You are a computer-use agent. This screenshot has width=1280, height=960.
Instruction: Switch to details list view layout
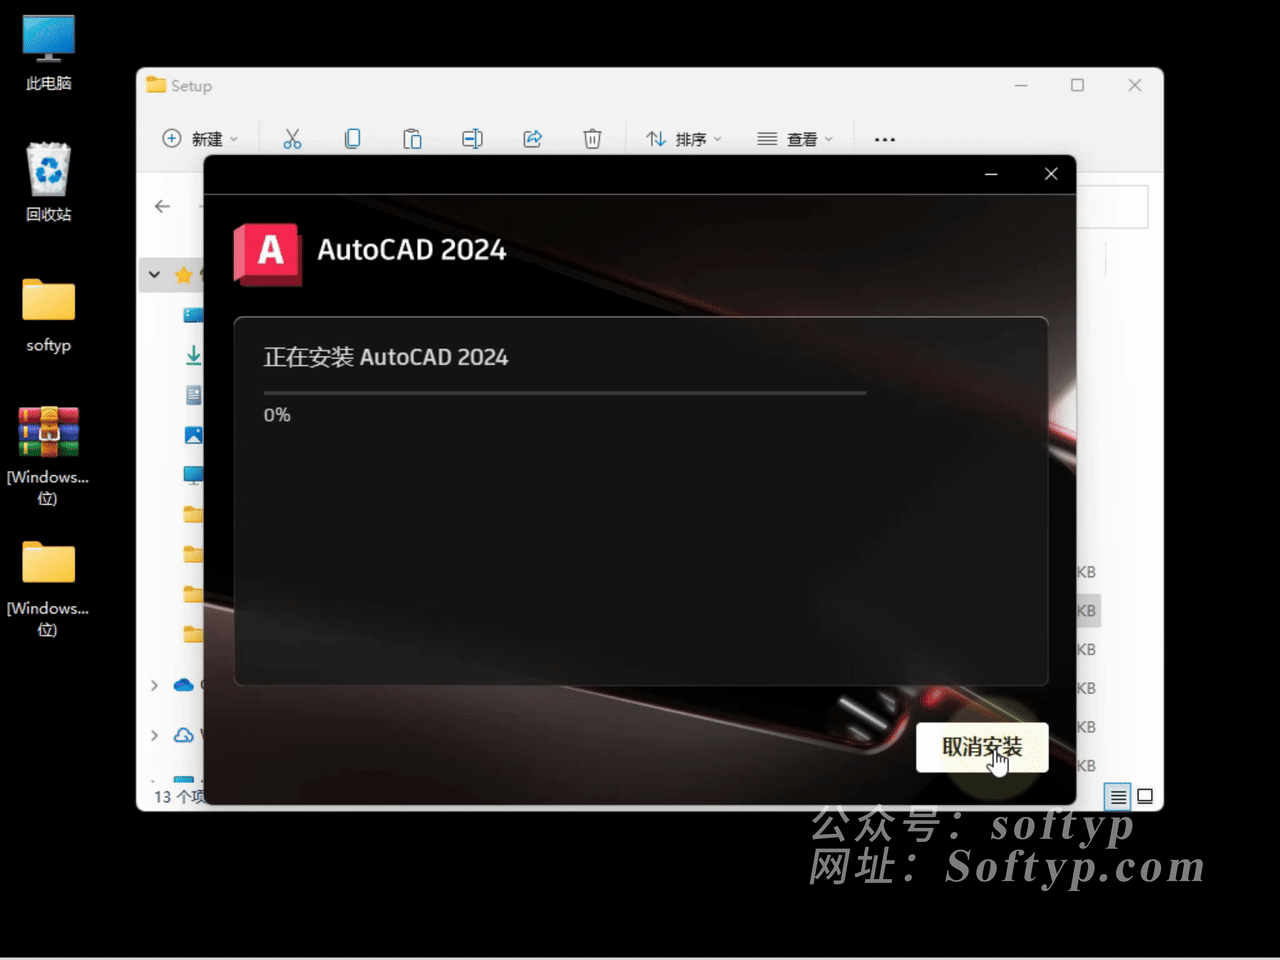click(x=1118, y=796)
